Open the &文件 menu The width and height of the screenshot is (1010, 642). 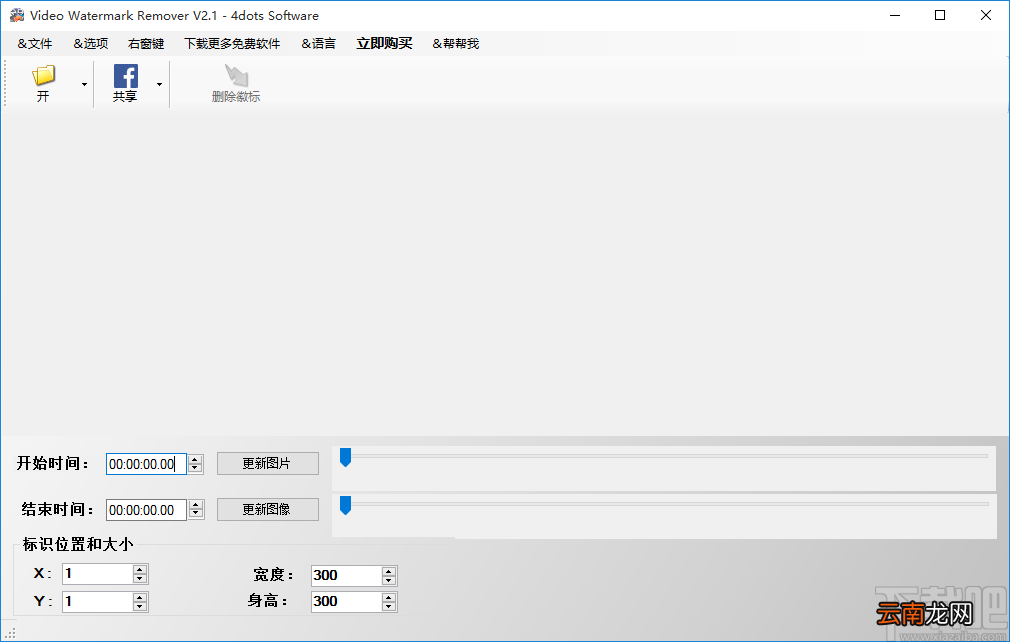[x=35, y=44]
